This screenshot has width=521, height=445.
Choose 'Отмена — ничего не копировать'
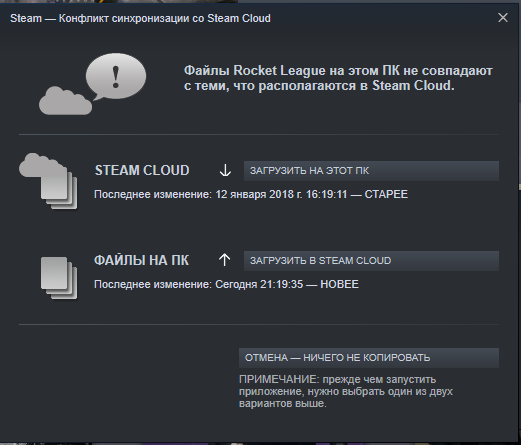(x=369, y=358)
